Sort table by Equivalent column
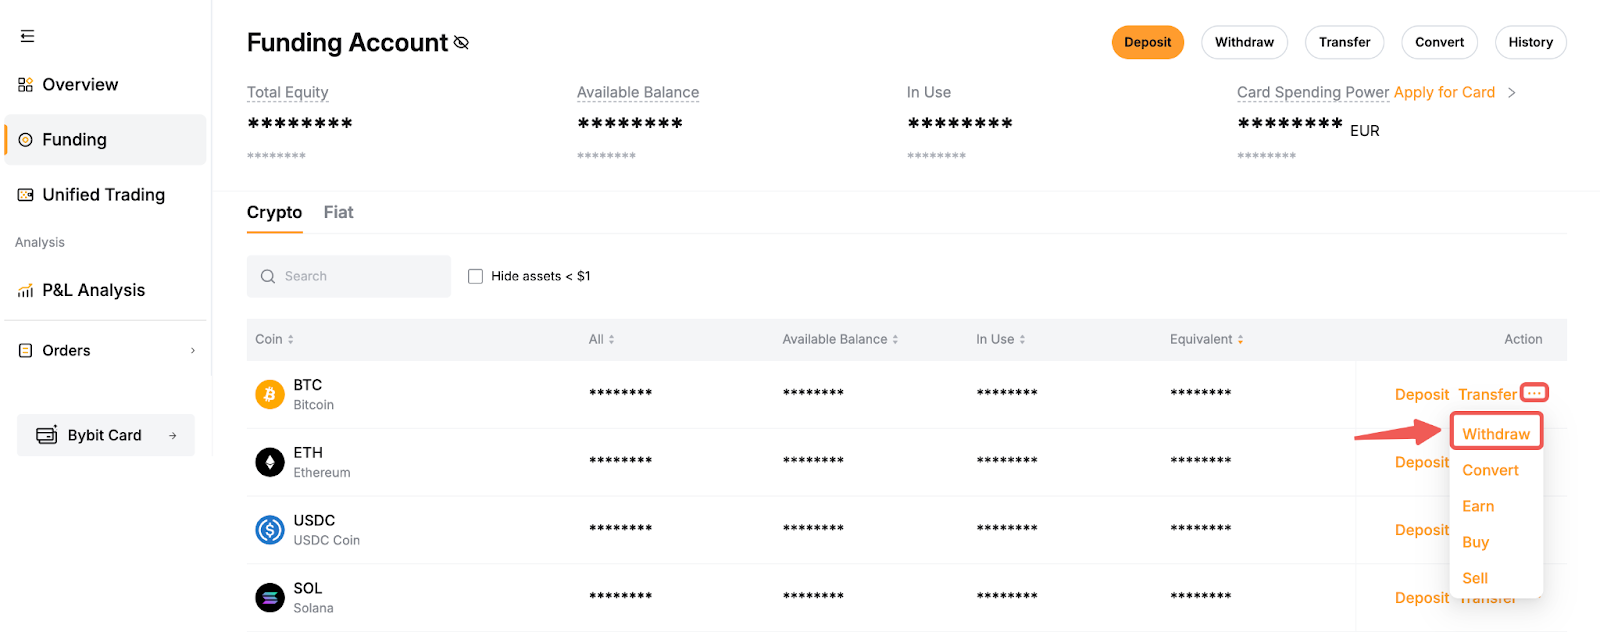 pyautogui.click(x=1206, y=339)
